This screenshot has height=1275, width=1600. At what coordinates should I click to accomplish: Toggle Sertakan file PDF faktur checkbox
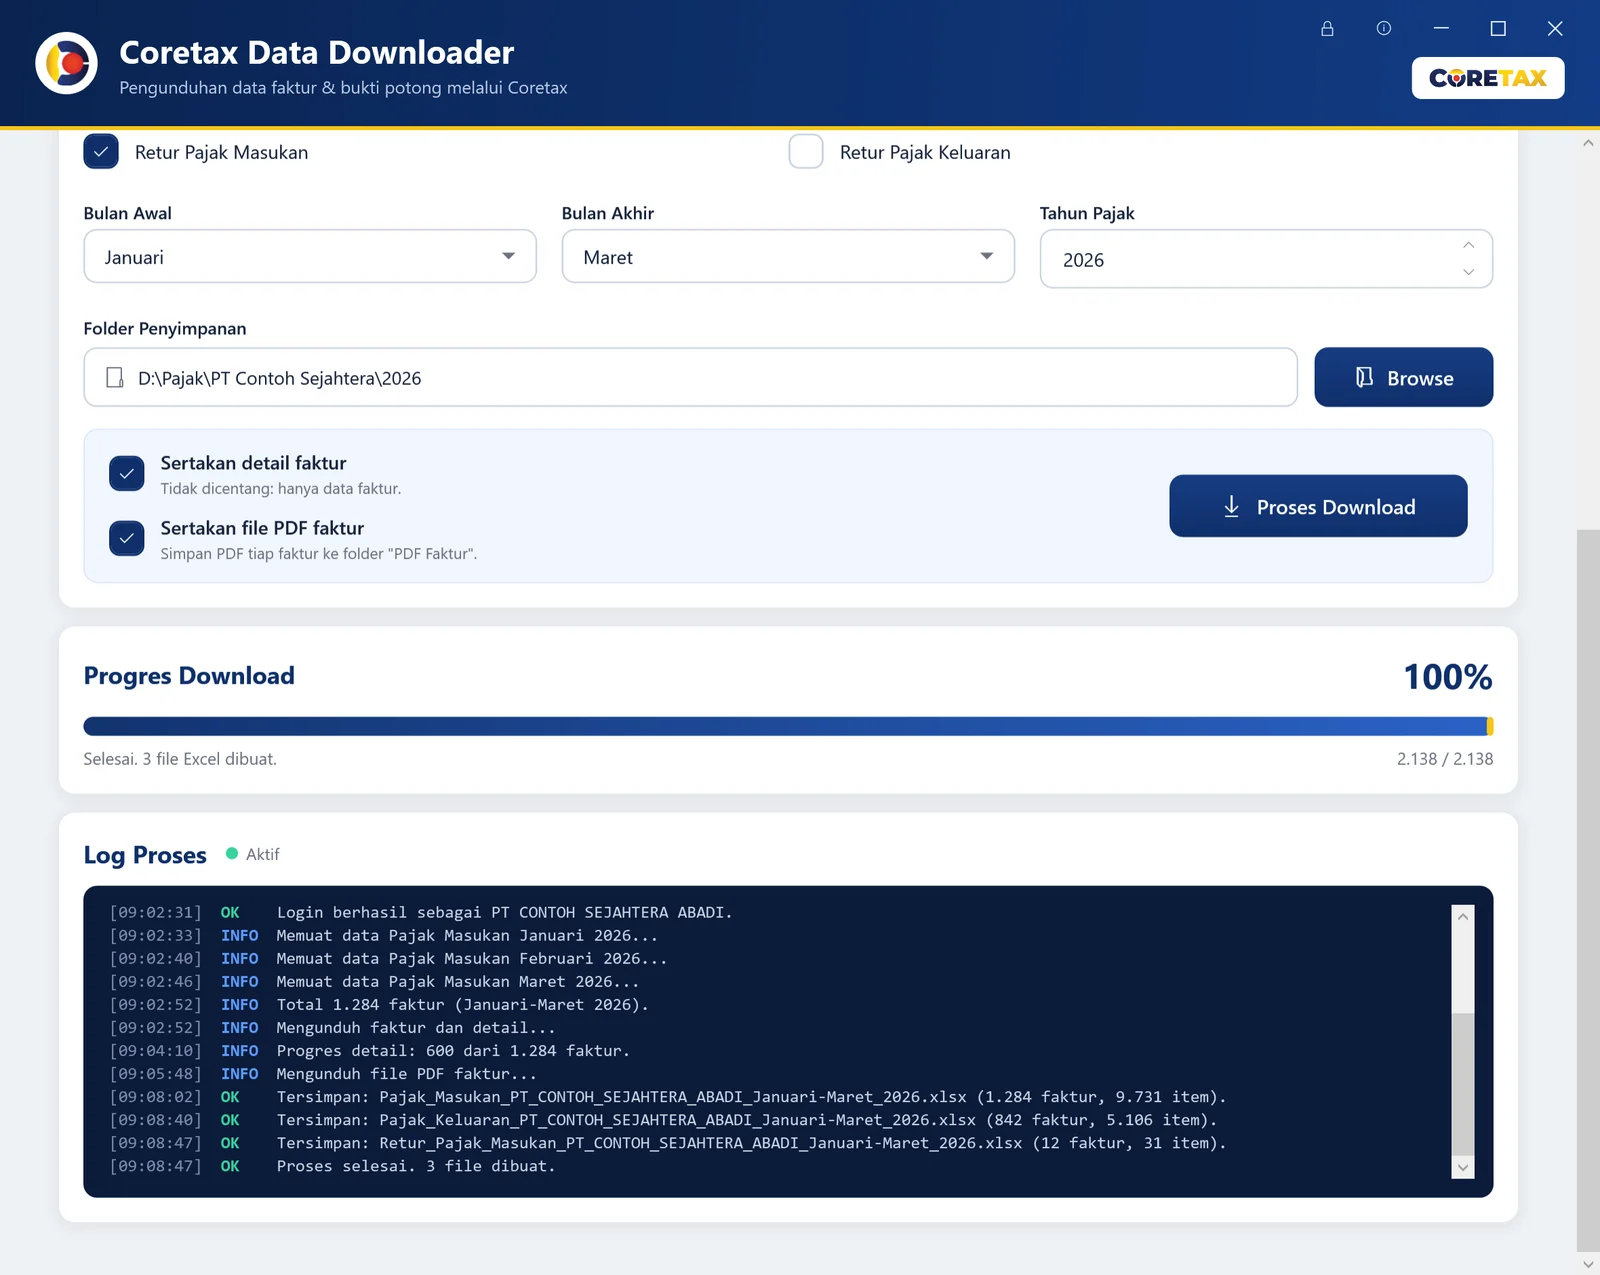pyautogui.click(x=127, y=538)
